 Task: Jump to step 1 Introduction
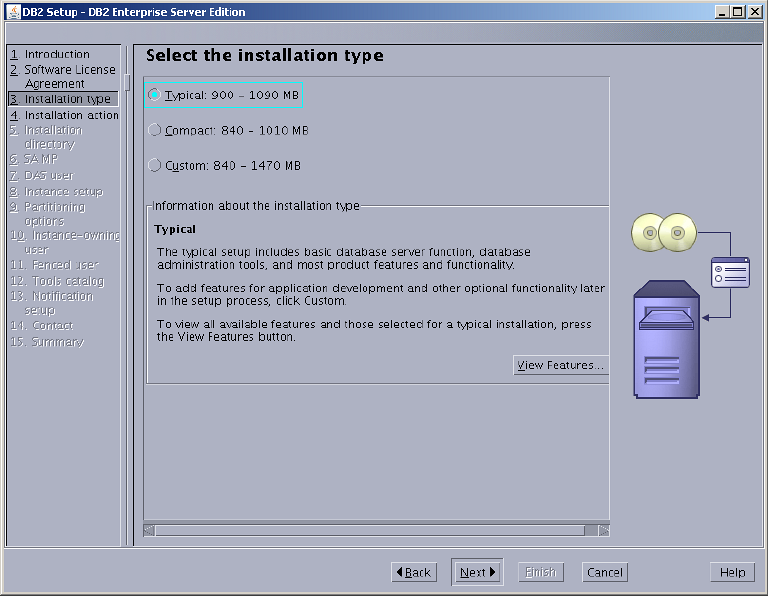click(50, 54)
